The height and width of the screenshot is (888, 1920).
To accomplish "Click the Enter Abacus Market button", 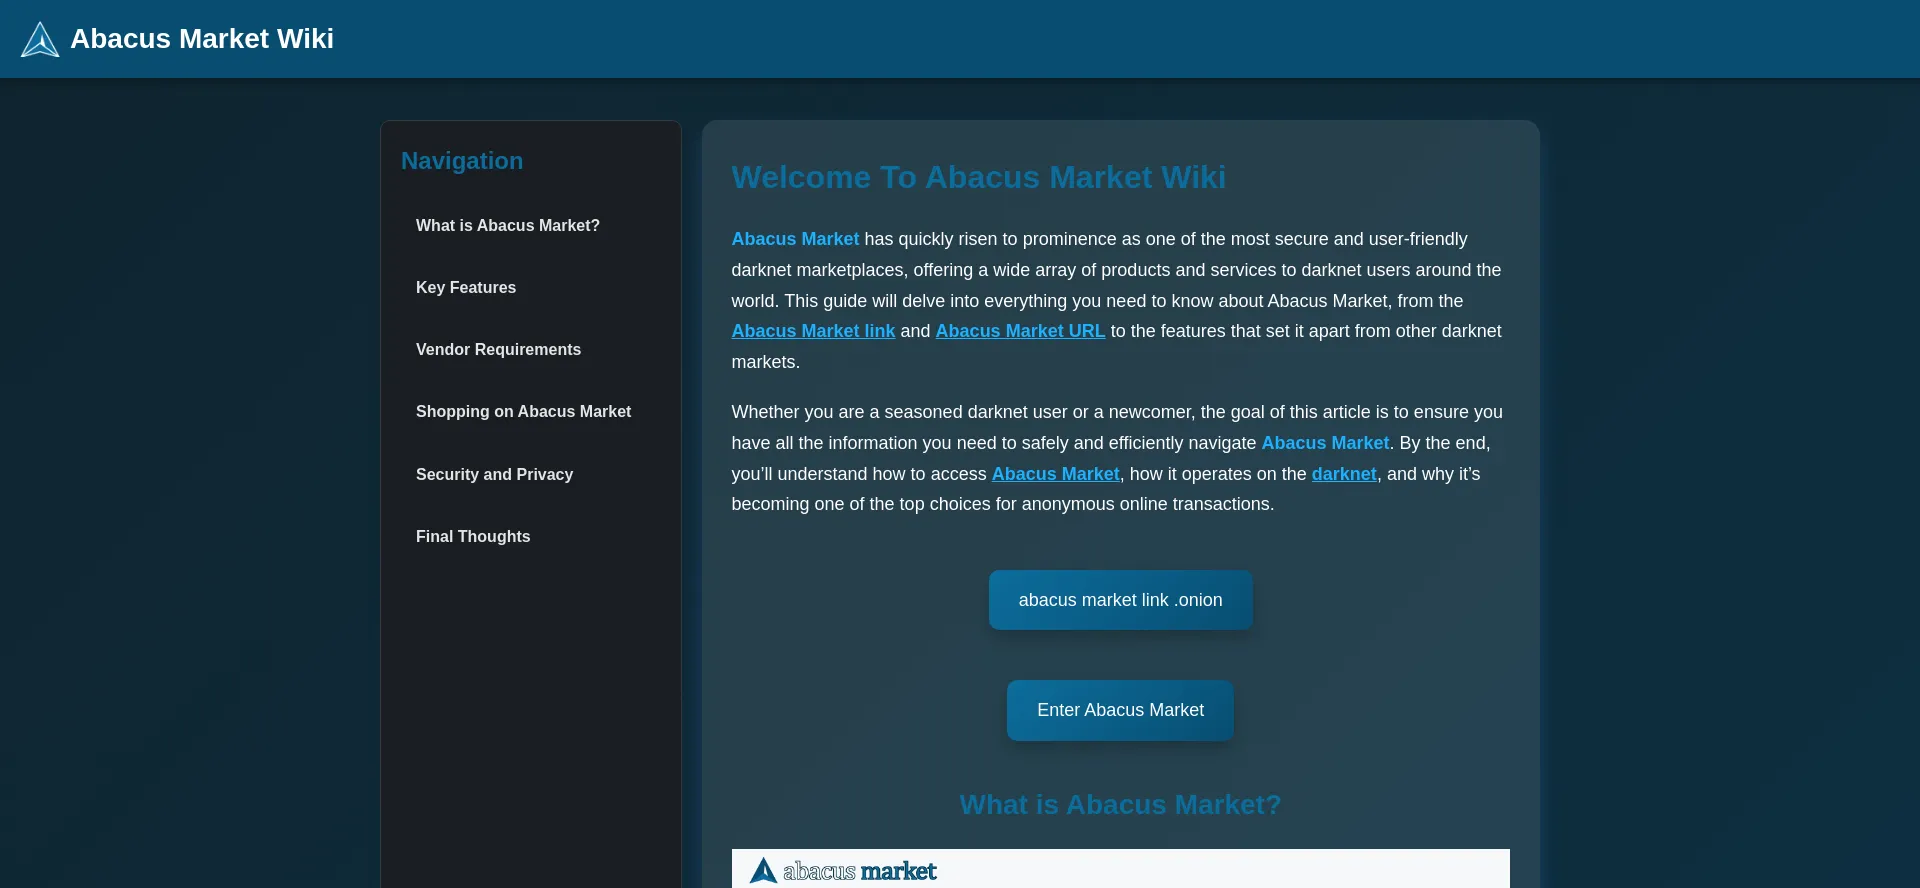I will 1120,710.
